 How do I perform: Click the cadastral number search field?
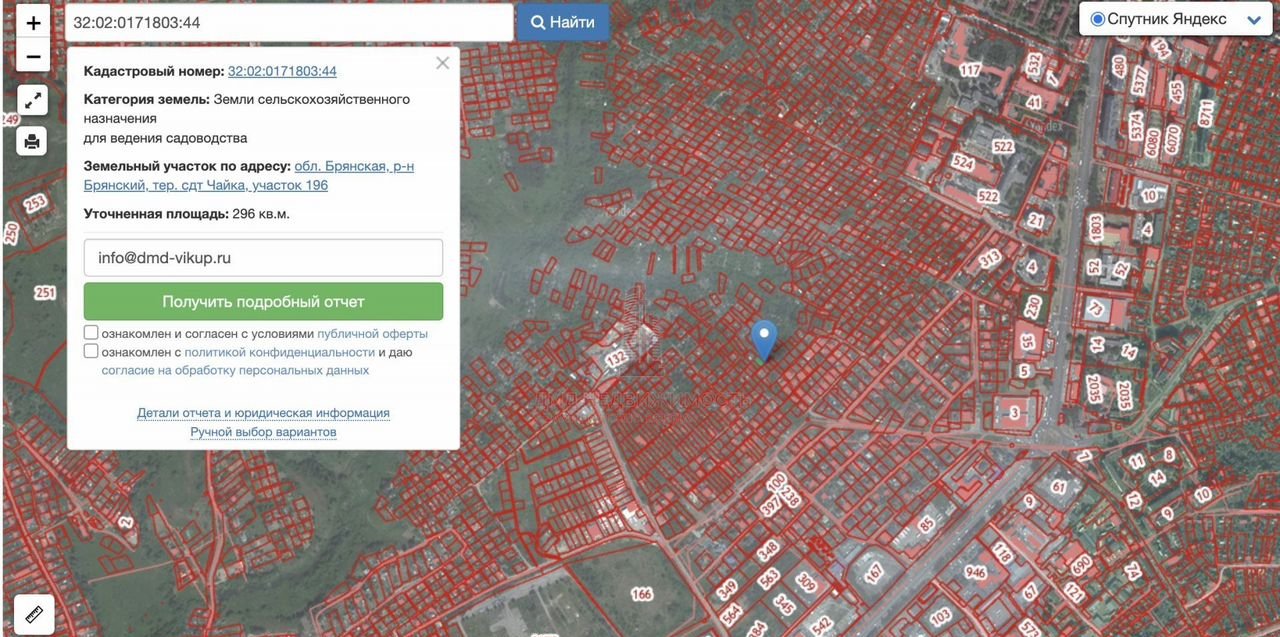click(288, 22)
